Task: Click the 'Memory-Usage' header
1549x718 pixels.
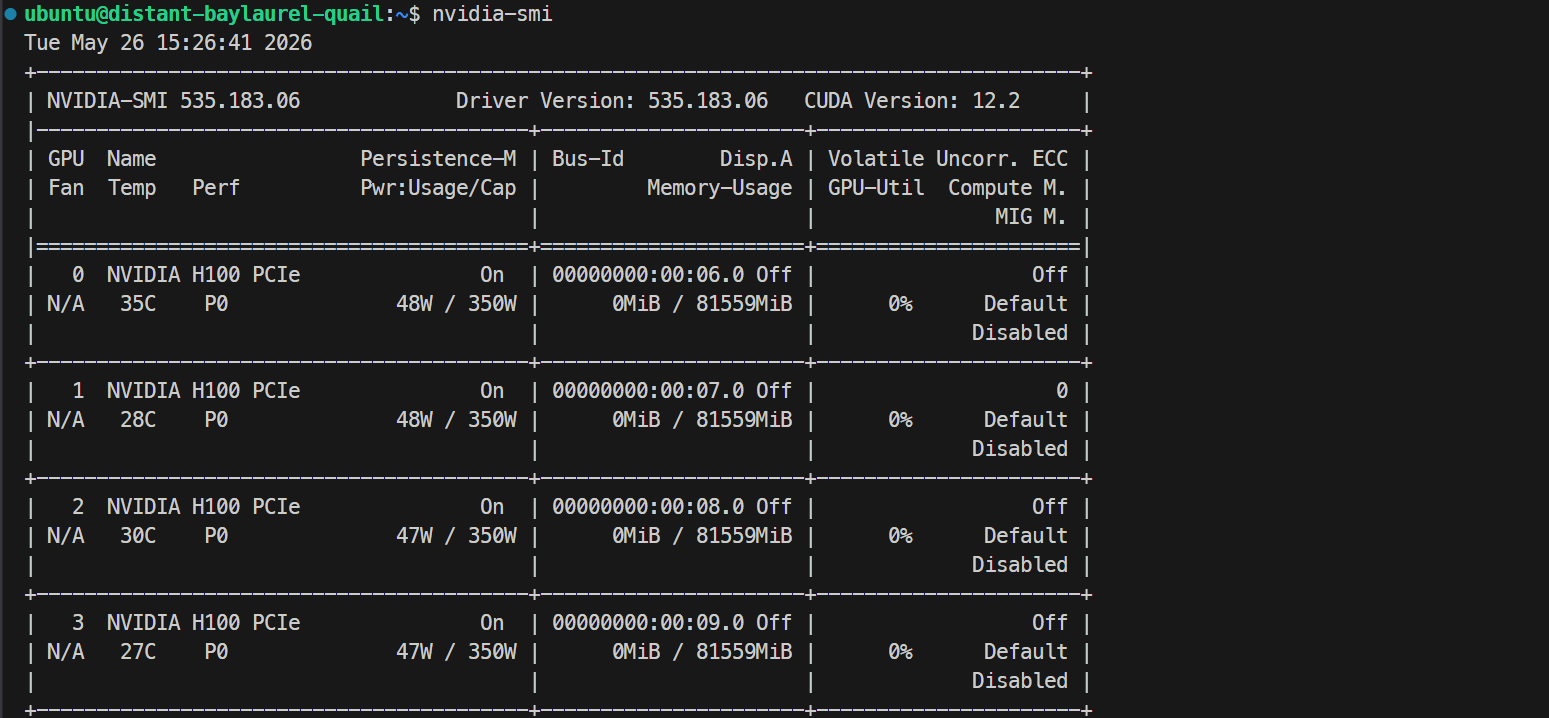Action: [x=720, y=188]
